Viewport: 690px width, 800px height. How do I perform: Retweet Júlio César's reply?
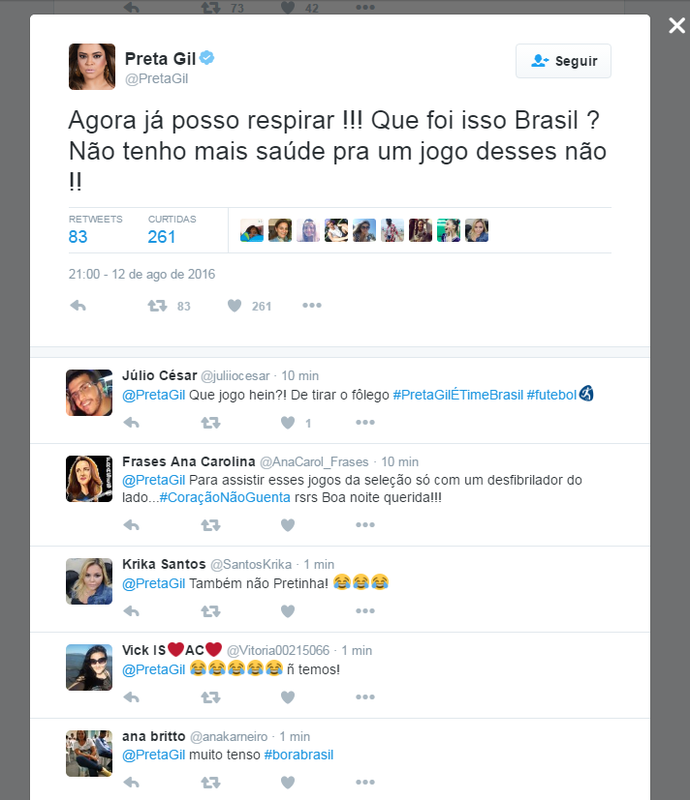pyautogui.click(x=210, y=422)
